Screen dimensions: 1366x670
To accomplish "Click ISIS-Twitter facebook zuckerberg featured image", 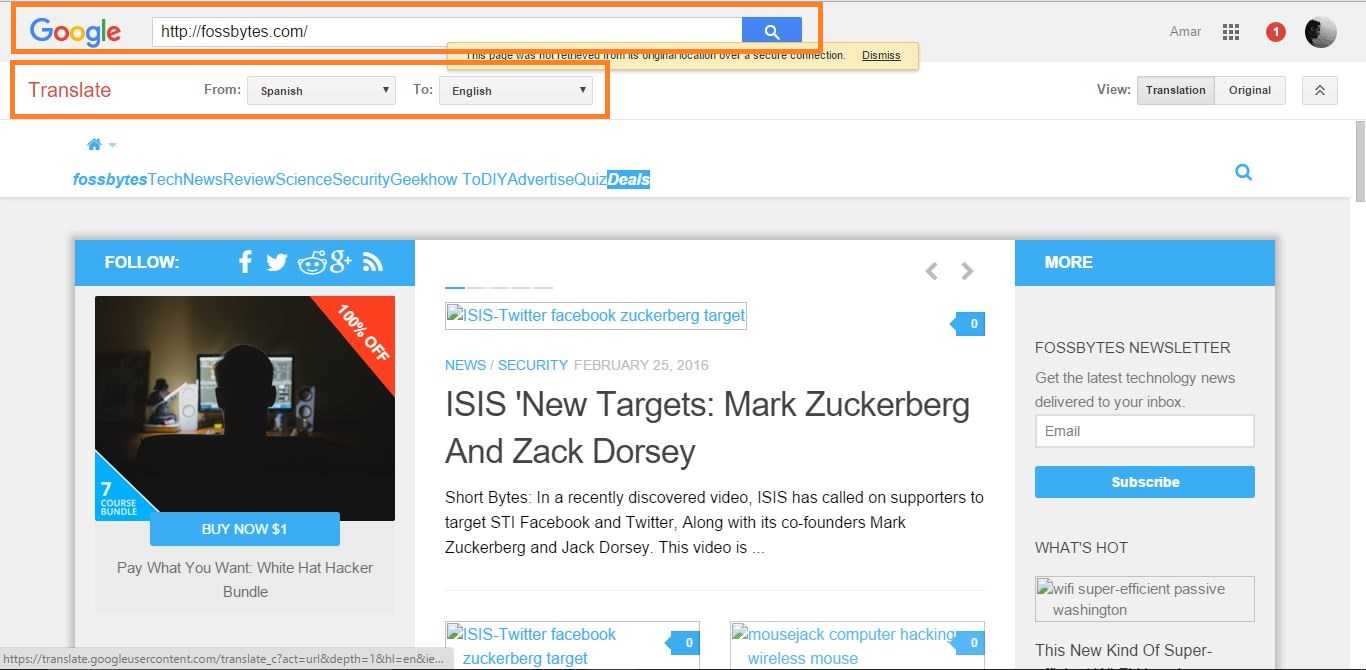I will (x=596, y=316).
